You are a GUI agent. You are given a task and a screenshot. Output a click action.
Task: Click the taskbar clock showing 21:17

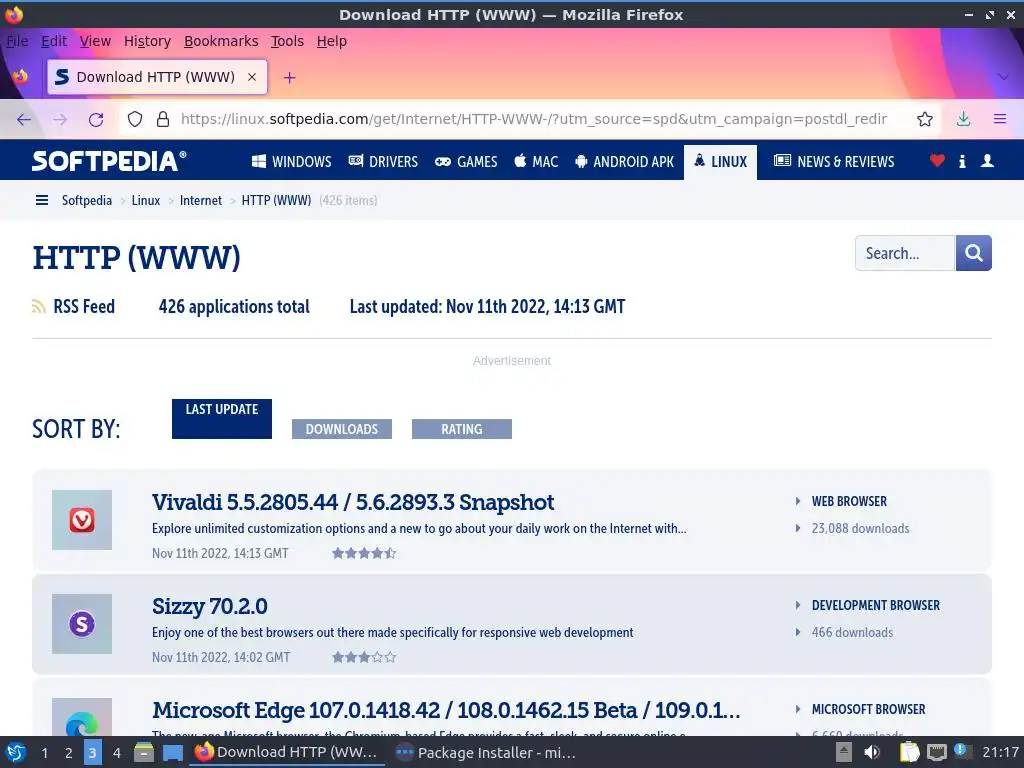1000,752
